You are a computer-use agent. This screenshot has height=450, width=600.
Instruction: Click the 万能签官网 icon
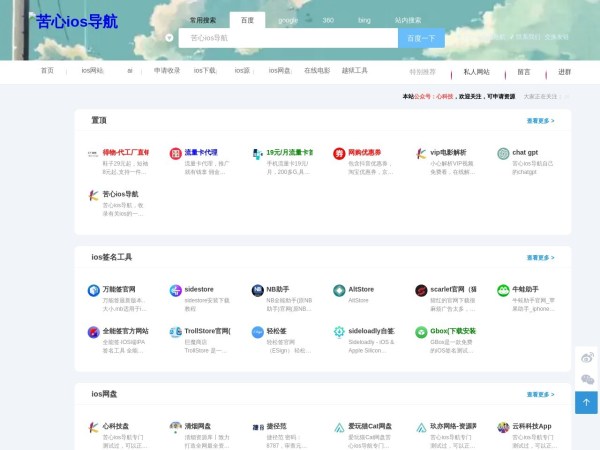click(x=93, y=291)
